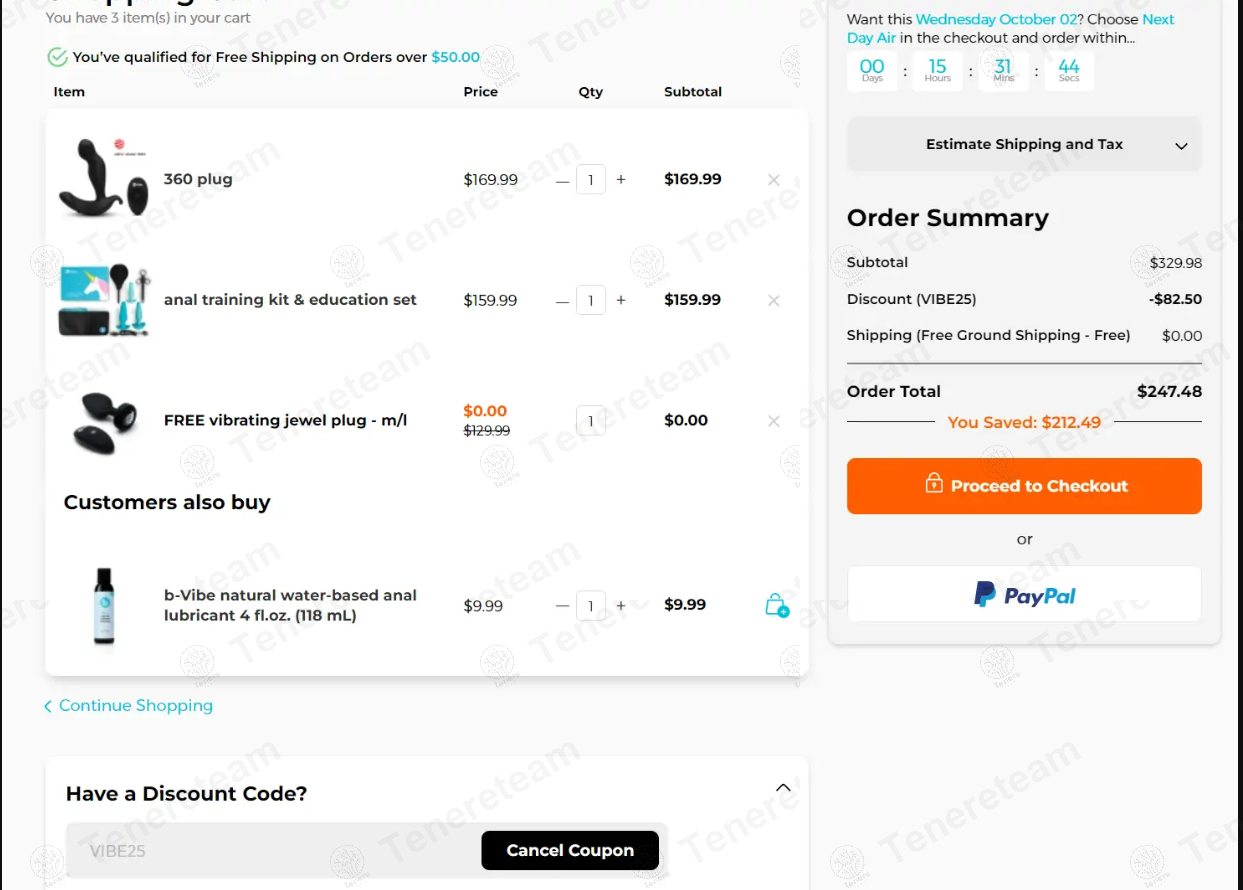1243x890 pixels.
Task: Click the -$82.50 discount amount
Action: [1175, 299]
